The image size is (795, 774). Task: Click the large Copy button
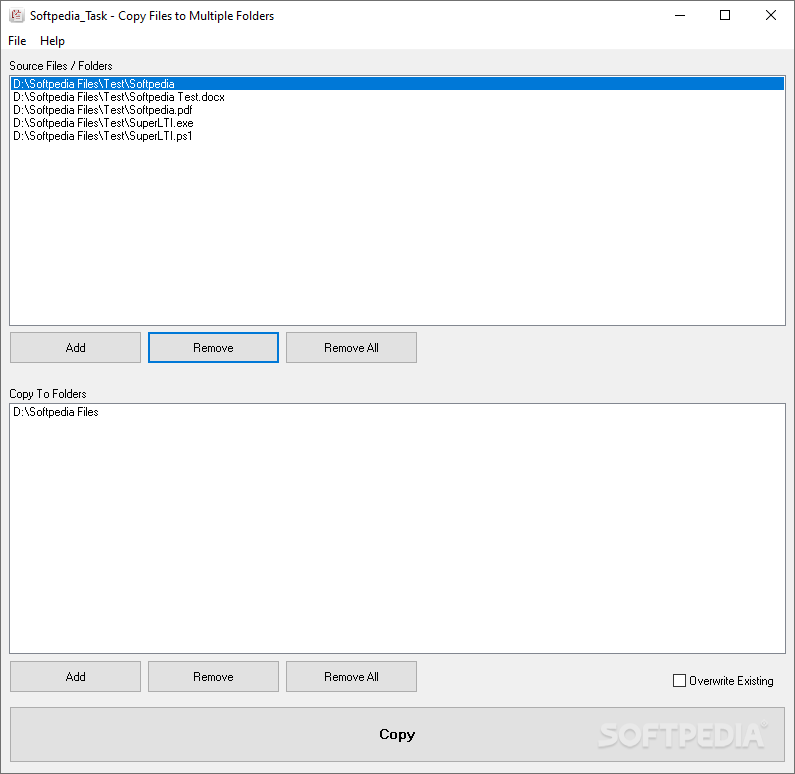pyautogui.click(x=398, y=734)
